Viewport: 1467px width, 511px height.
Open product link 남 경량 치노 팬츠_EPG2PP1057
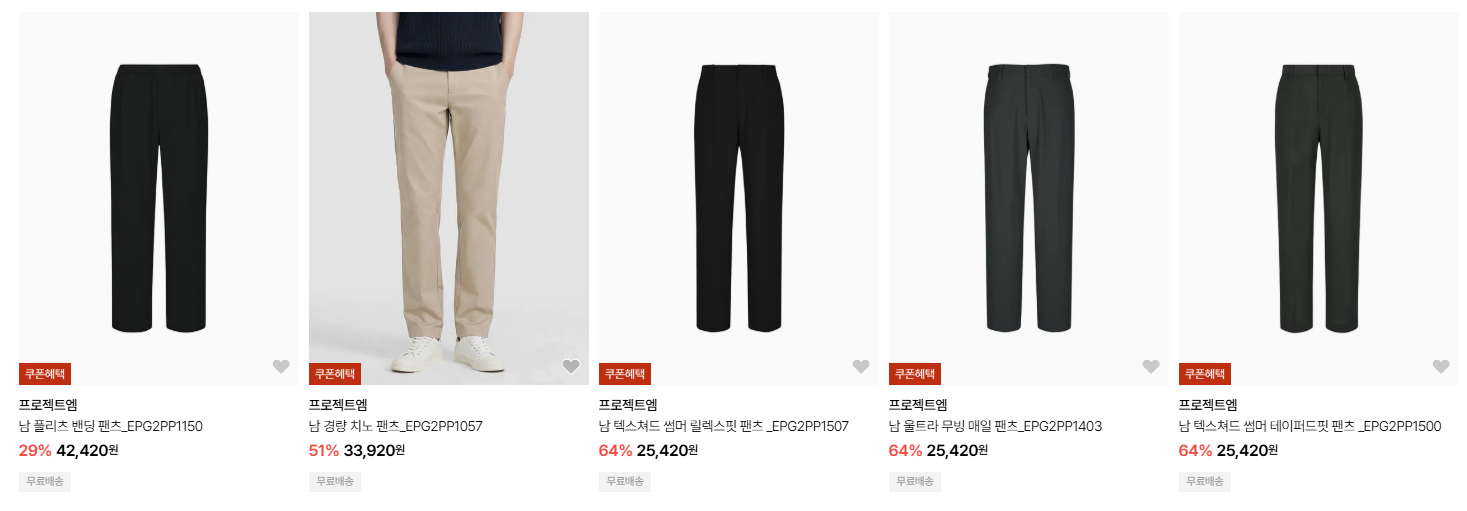point(396,427)
